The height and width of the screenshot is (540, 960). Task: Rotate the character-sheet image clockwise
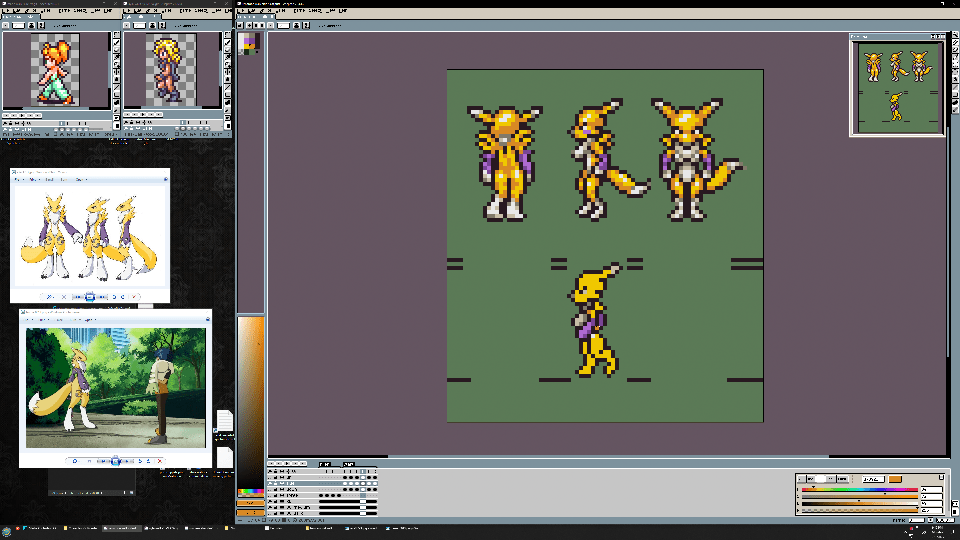pos(121,297)
